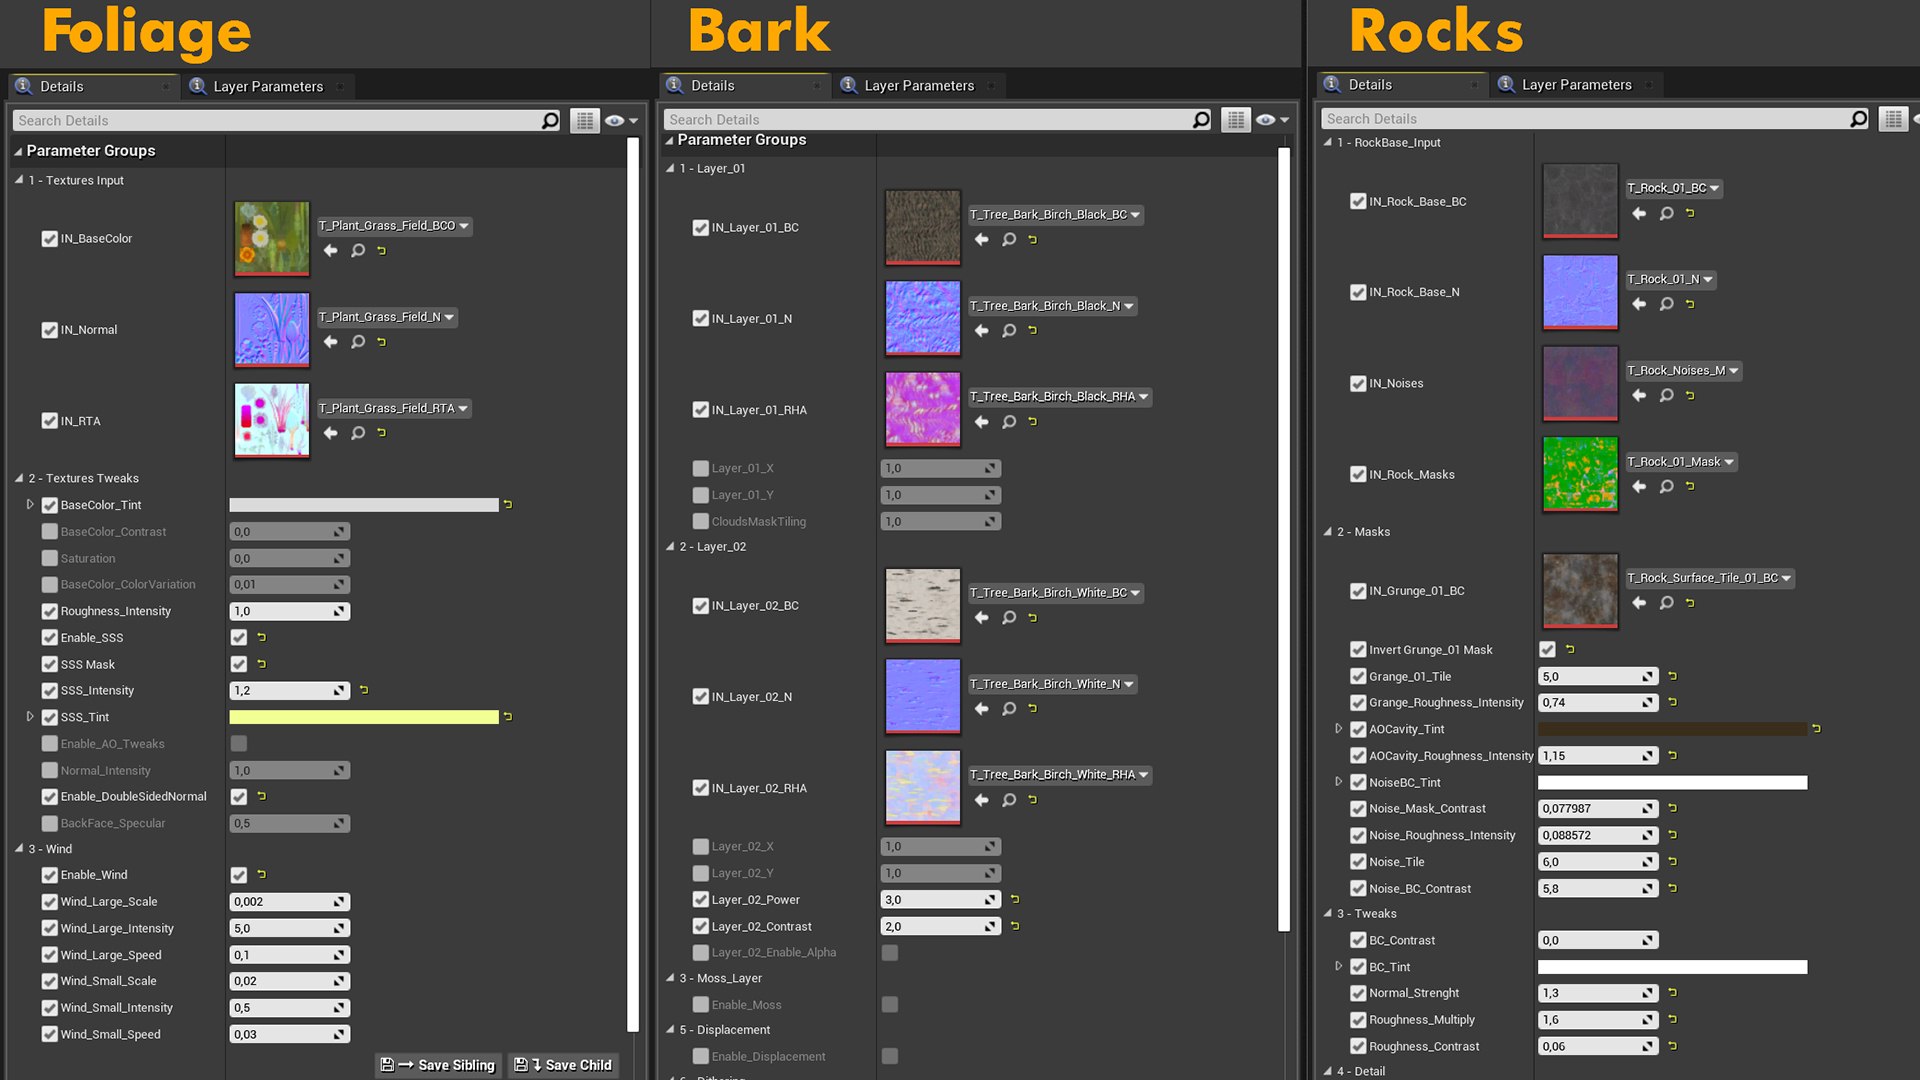The image size is (1920, 1080).
Task: Toggle the Enable_Wind value checkbox
Action: [x=238, y=875]
